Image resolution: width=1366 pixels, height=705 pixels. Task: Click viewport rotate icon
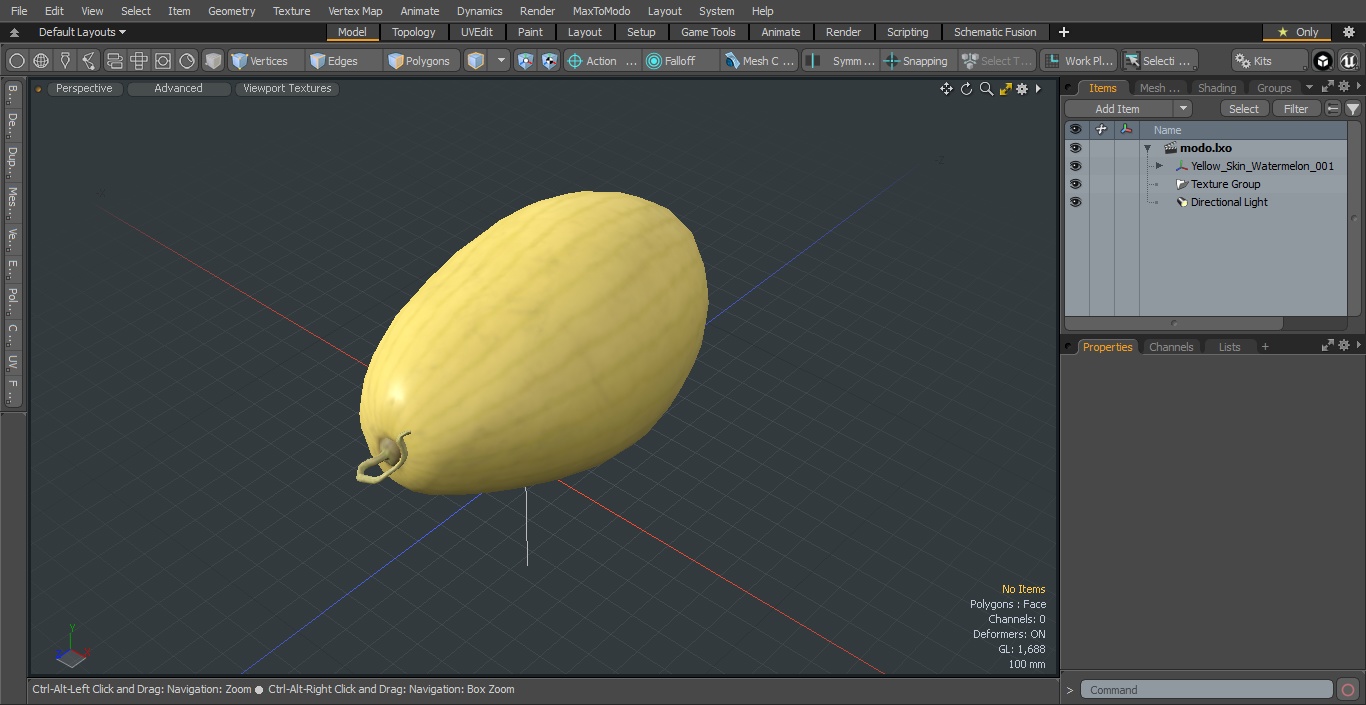(966, 89)
